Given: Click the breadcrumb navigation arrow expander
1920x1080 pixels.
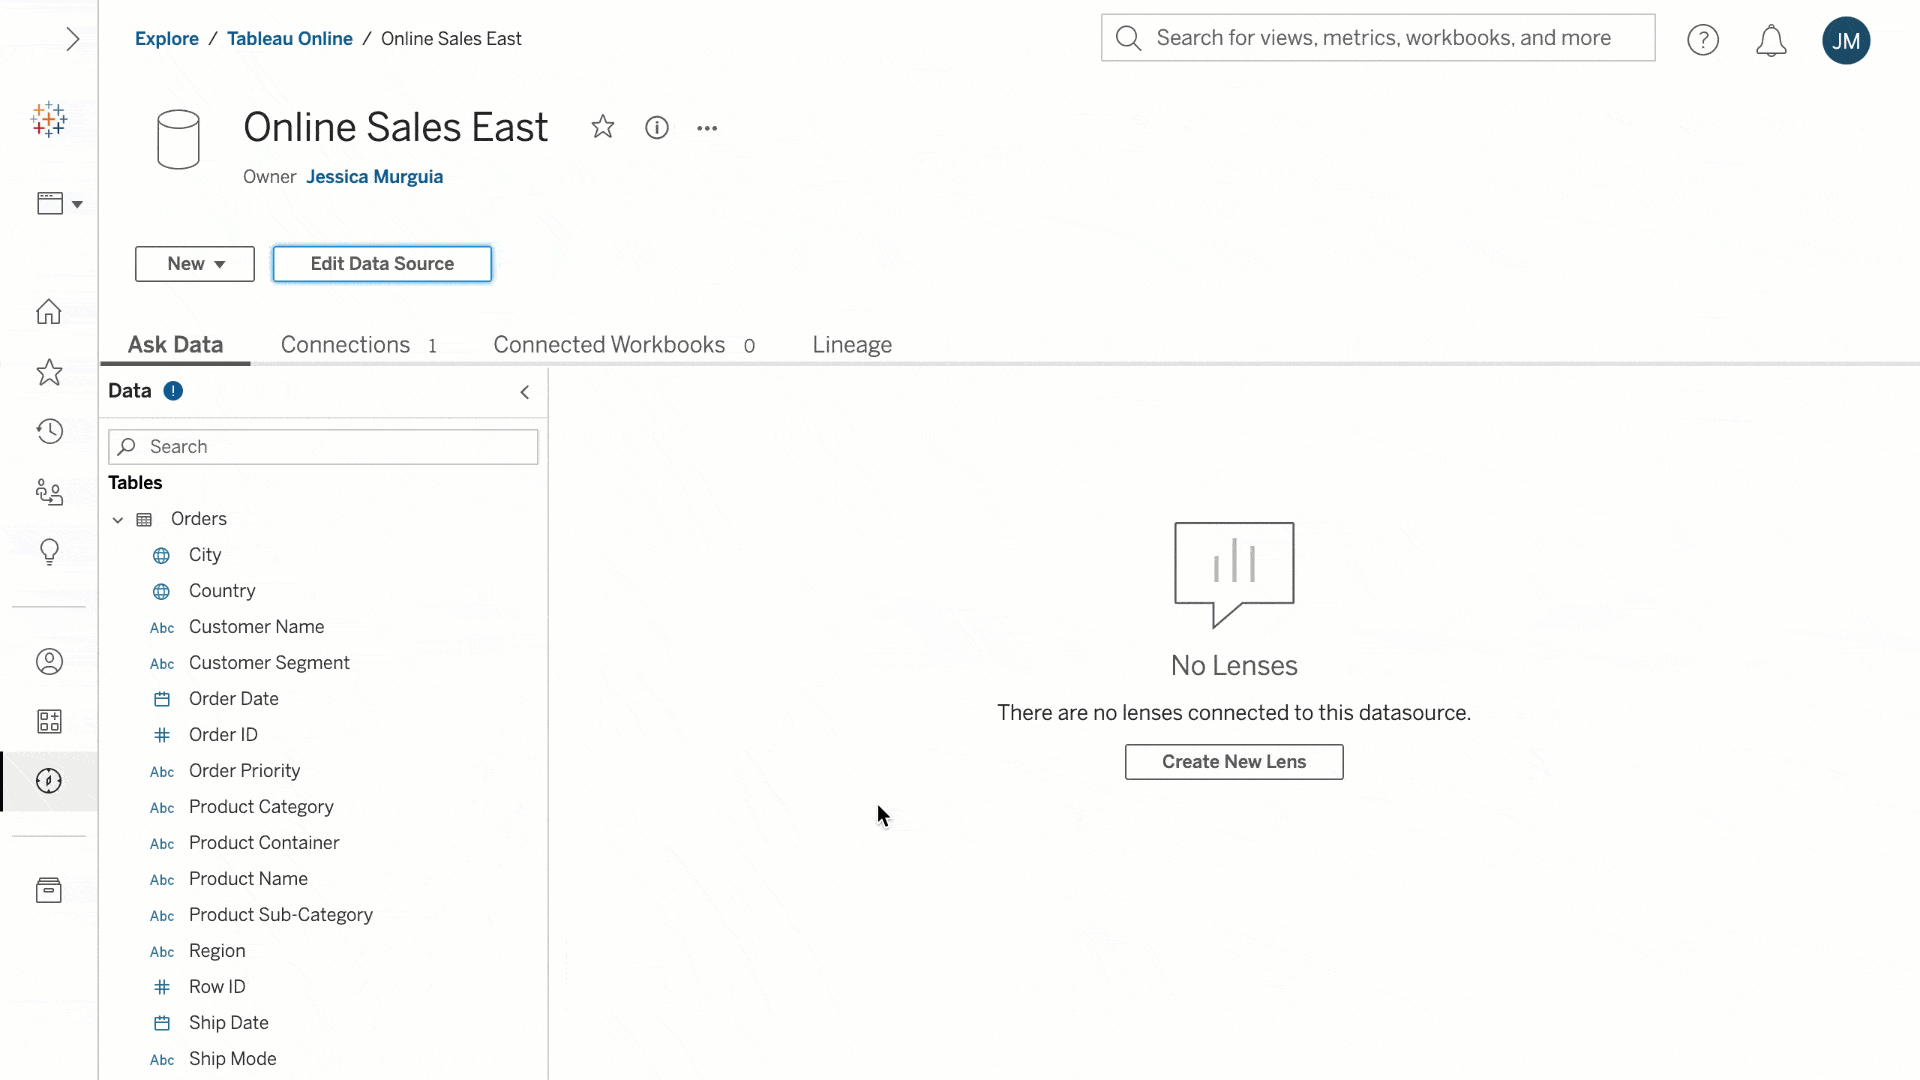Looking at the screenshot, I should point(73,38).
